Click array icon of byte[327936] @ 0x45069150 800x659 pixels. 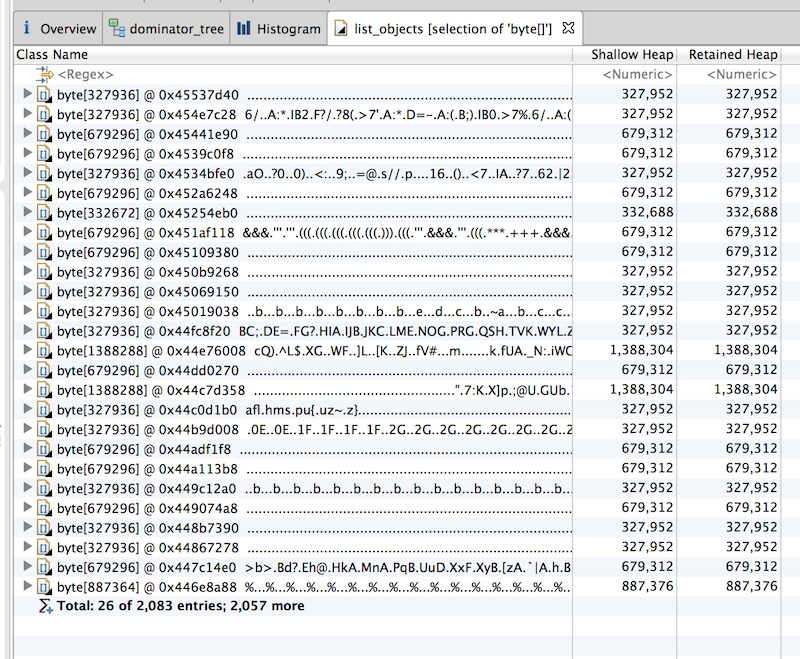[x=44, y=292]
